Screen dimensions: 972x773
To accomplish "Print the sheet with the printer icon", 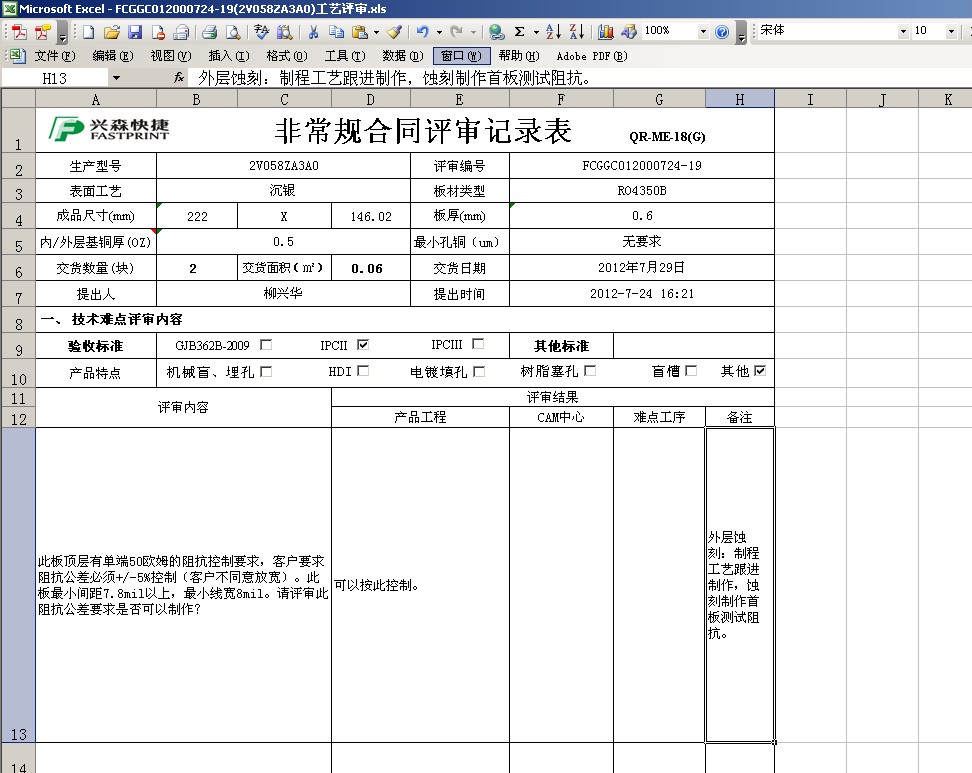I will pyautogui.click(x=210, y=32).
